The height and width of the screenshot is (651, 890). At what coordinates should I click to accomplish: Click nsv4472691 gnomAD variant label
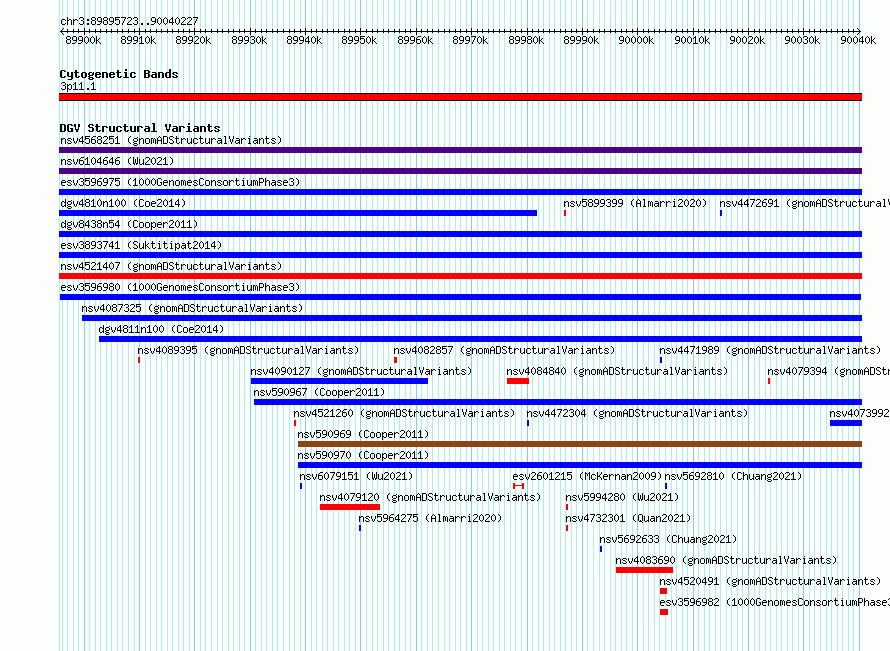coord(804,203)
